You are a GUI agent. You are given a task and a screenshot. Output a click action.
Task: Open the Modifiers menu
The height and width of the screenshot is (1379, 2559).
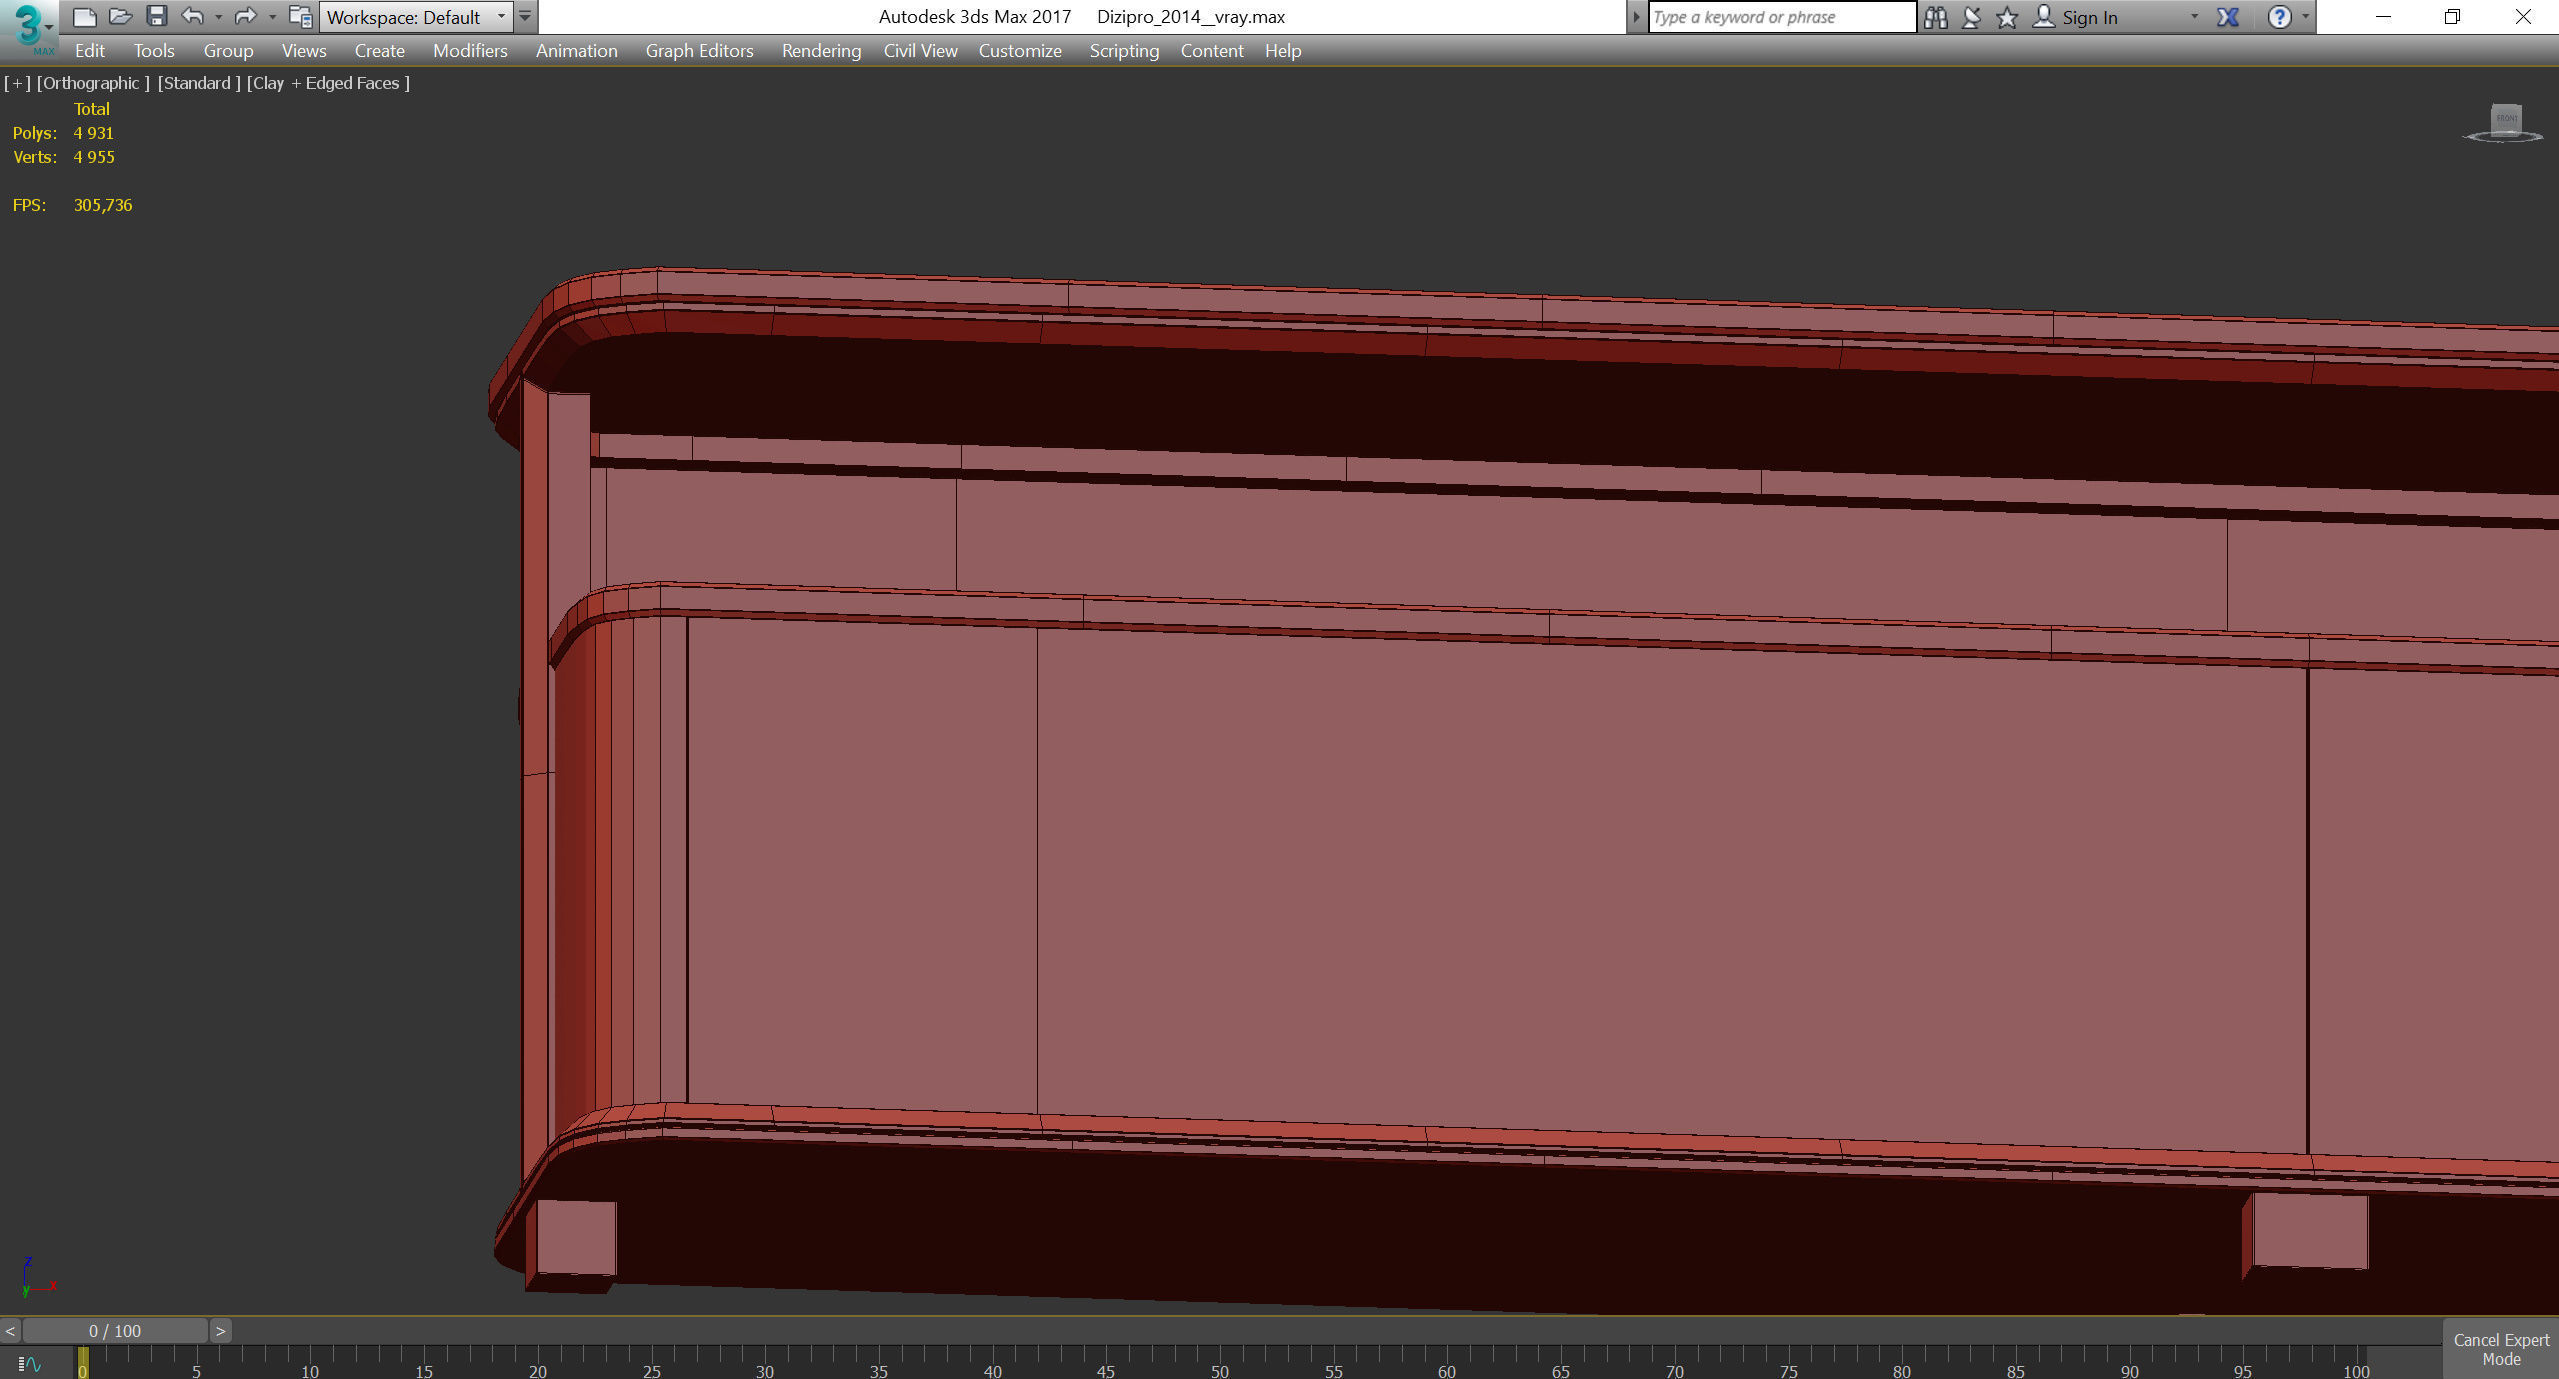click(470, 51)
